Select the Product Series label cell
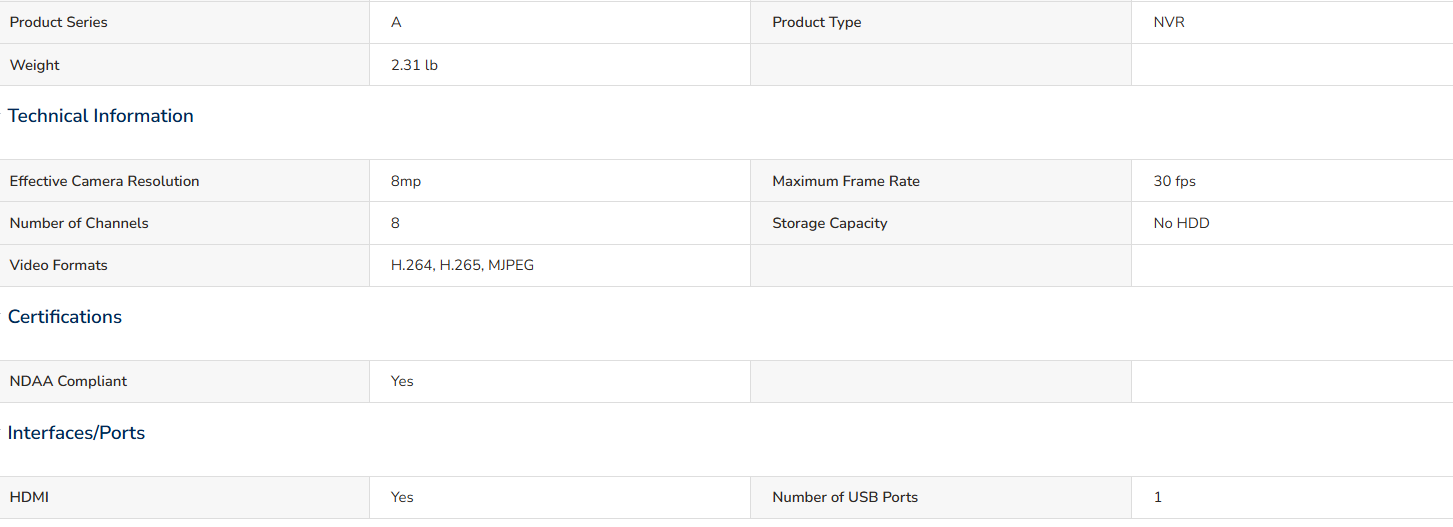Screen dimensions: 1453x527 coord(185,22)
